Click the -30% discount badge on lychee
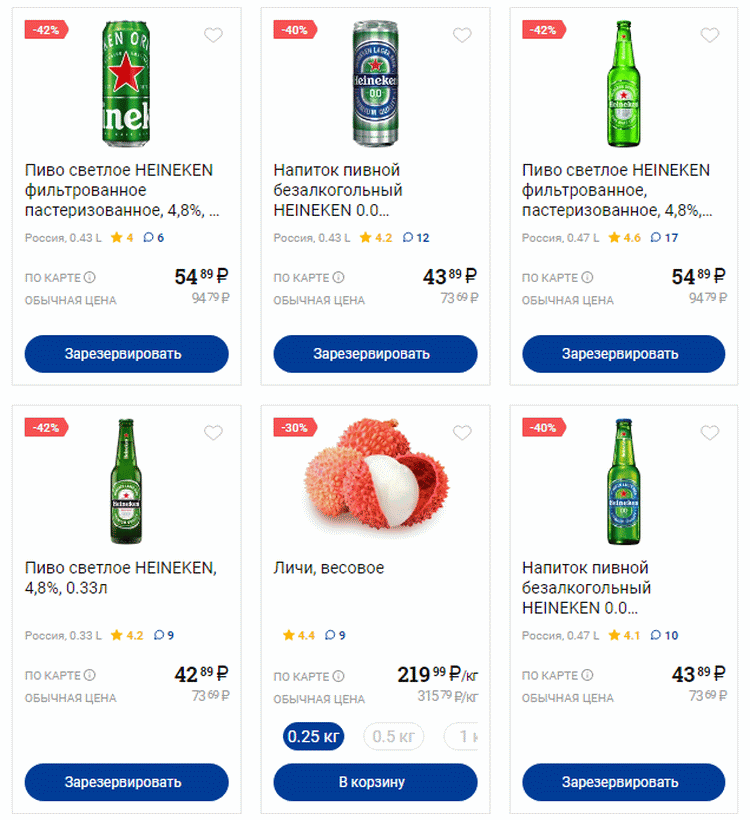This screenshot has height=820, width=750. click(295, 427)
